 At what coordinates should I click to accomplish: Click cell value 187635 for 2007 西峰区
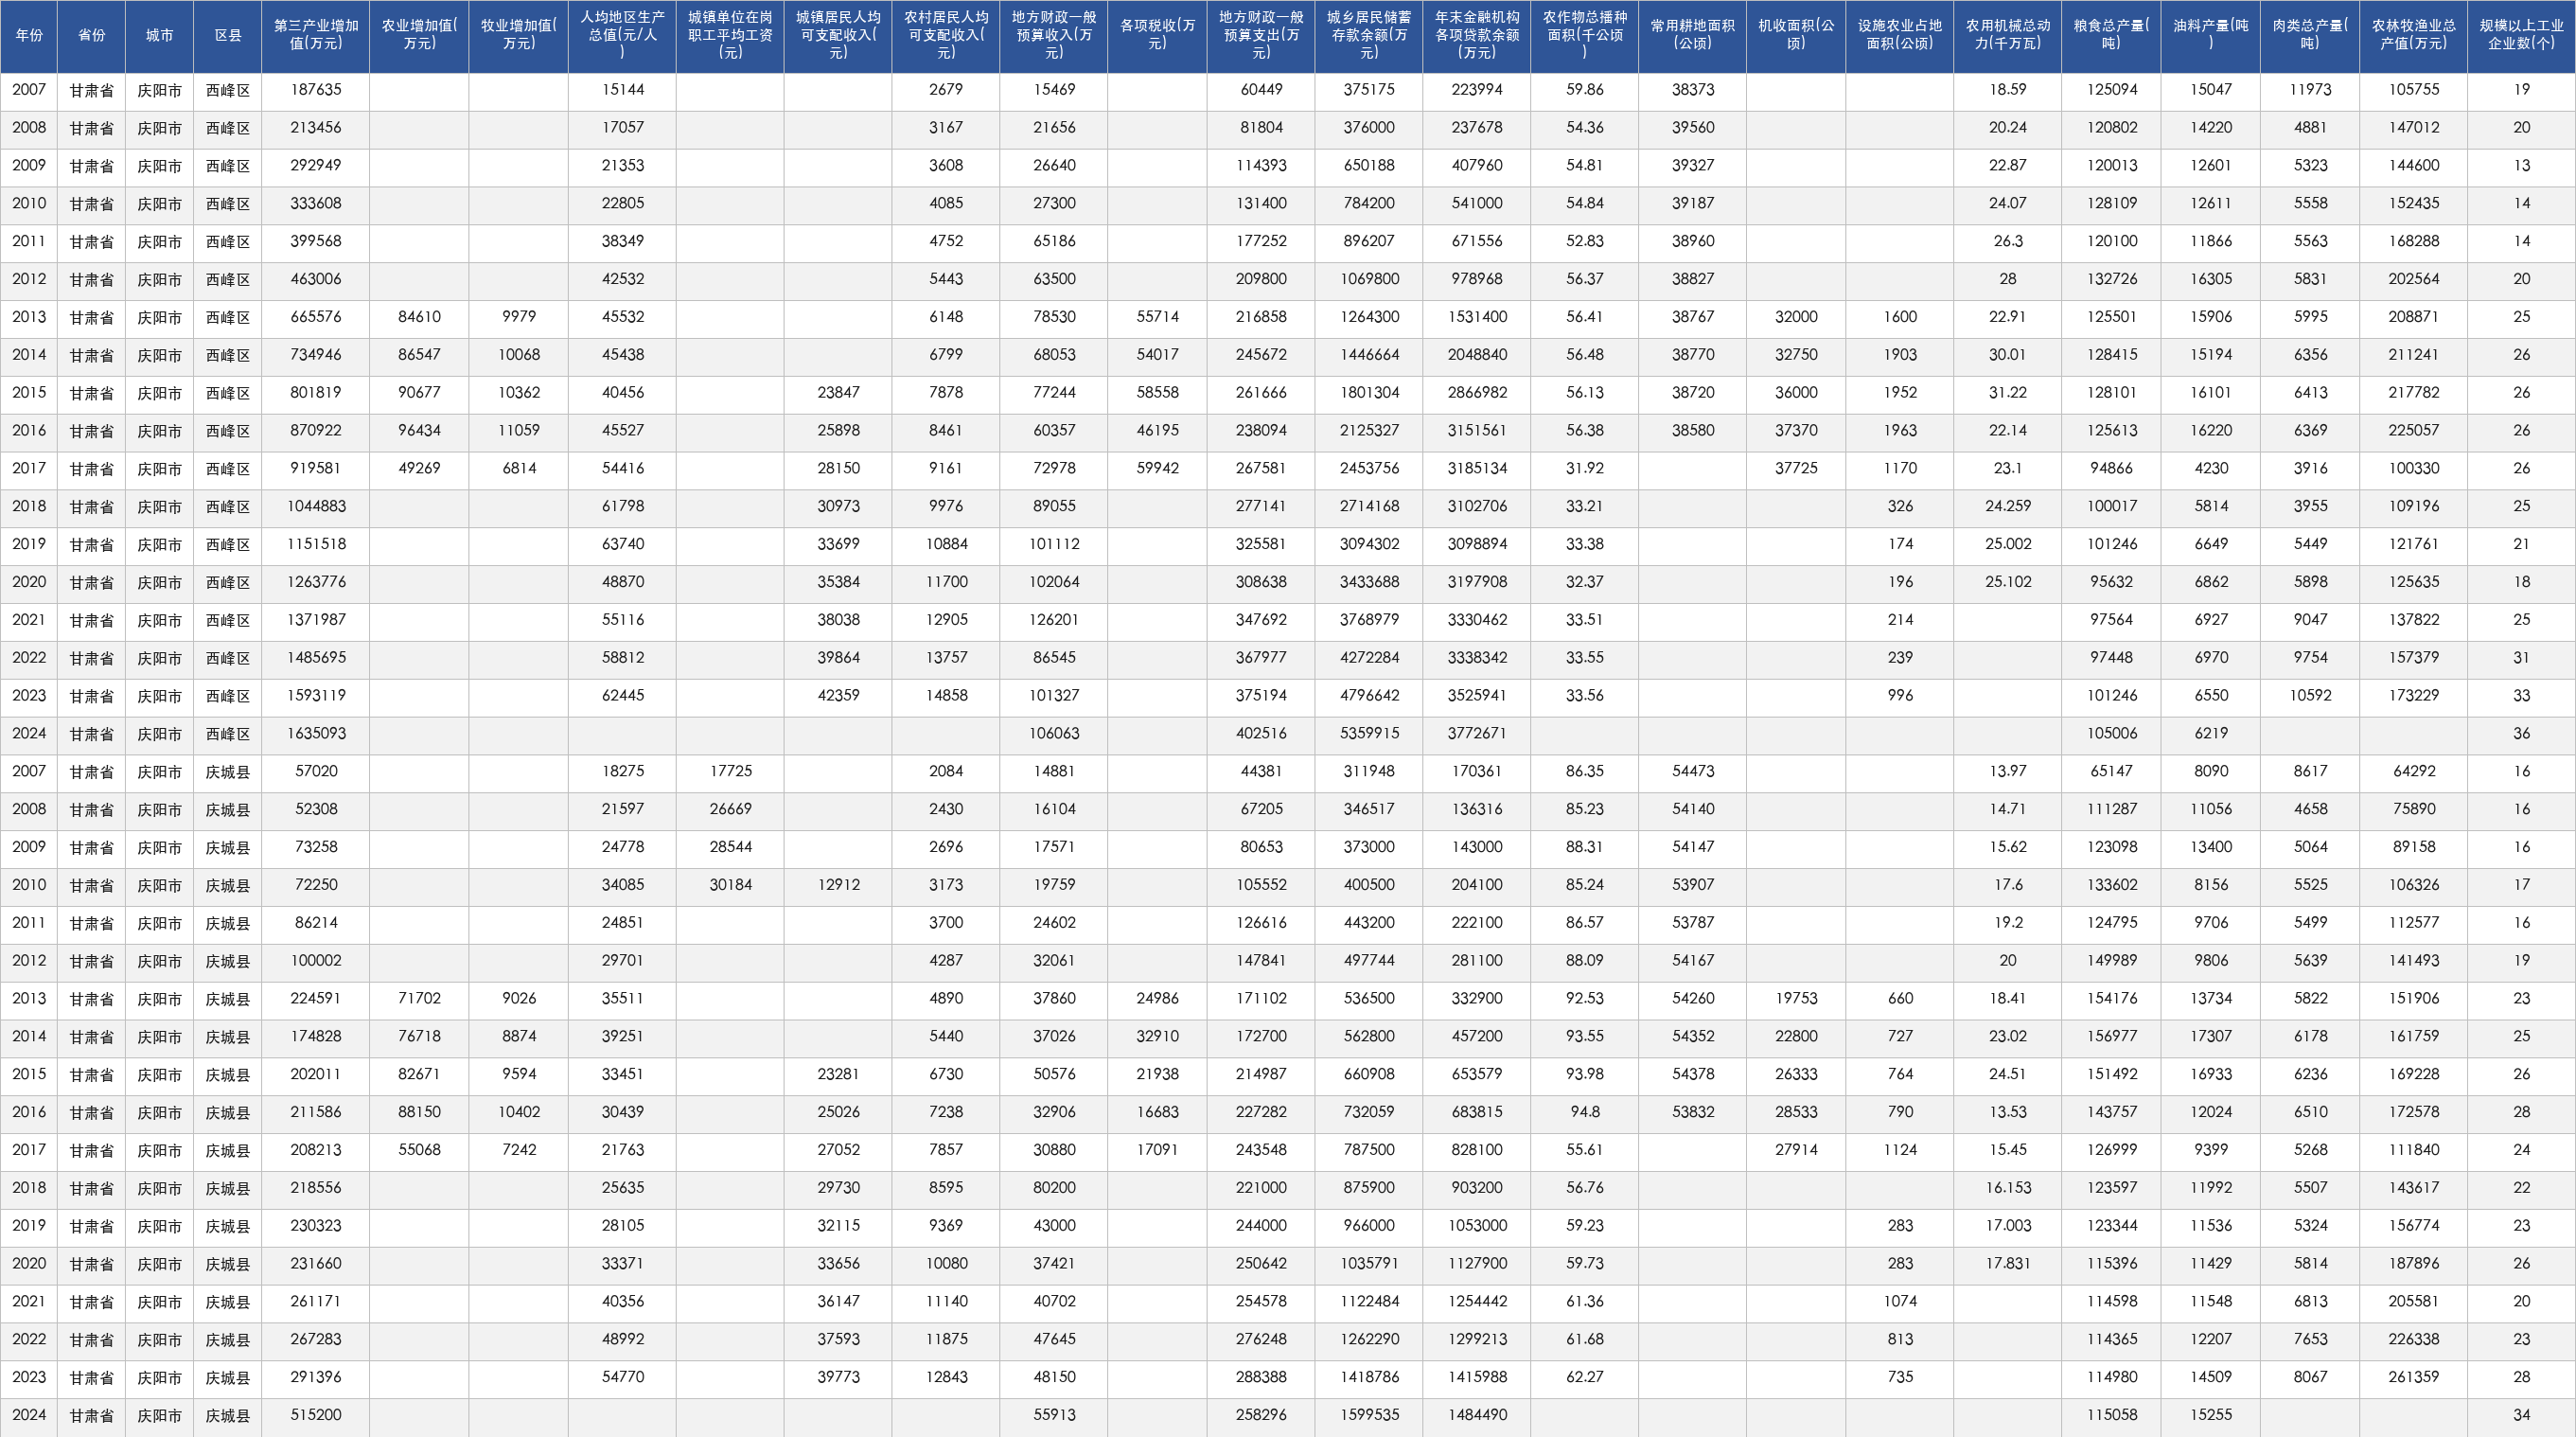(316, 90)
